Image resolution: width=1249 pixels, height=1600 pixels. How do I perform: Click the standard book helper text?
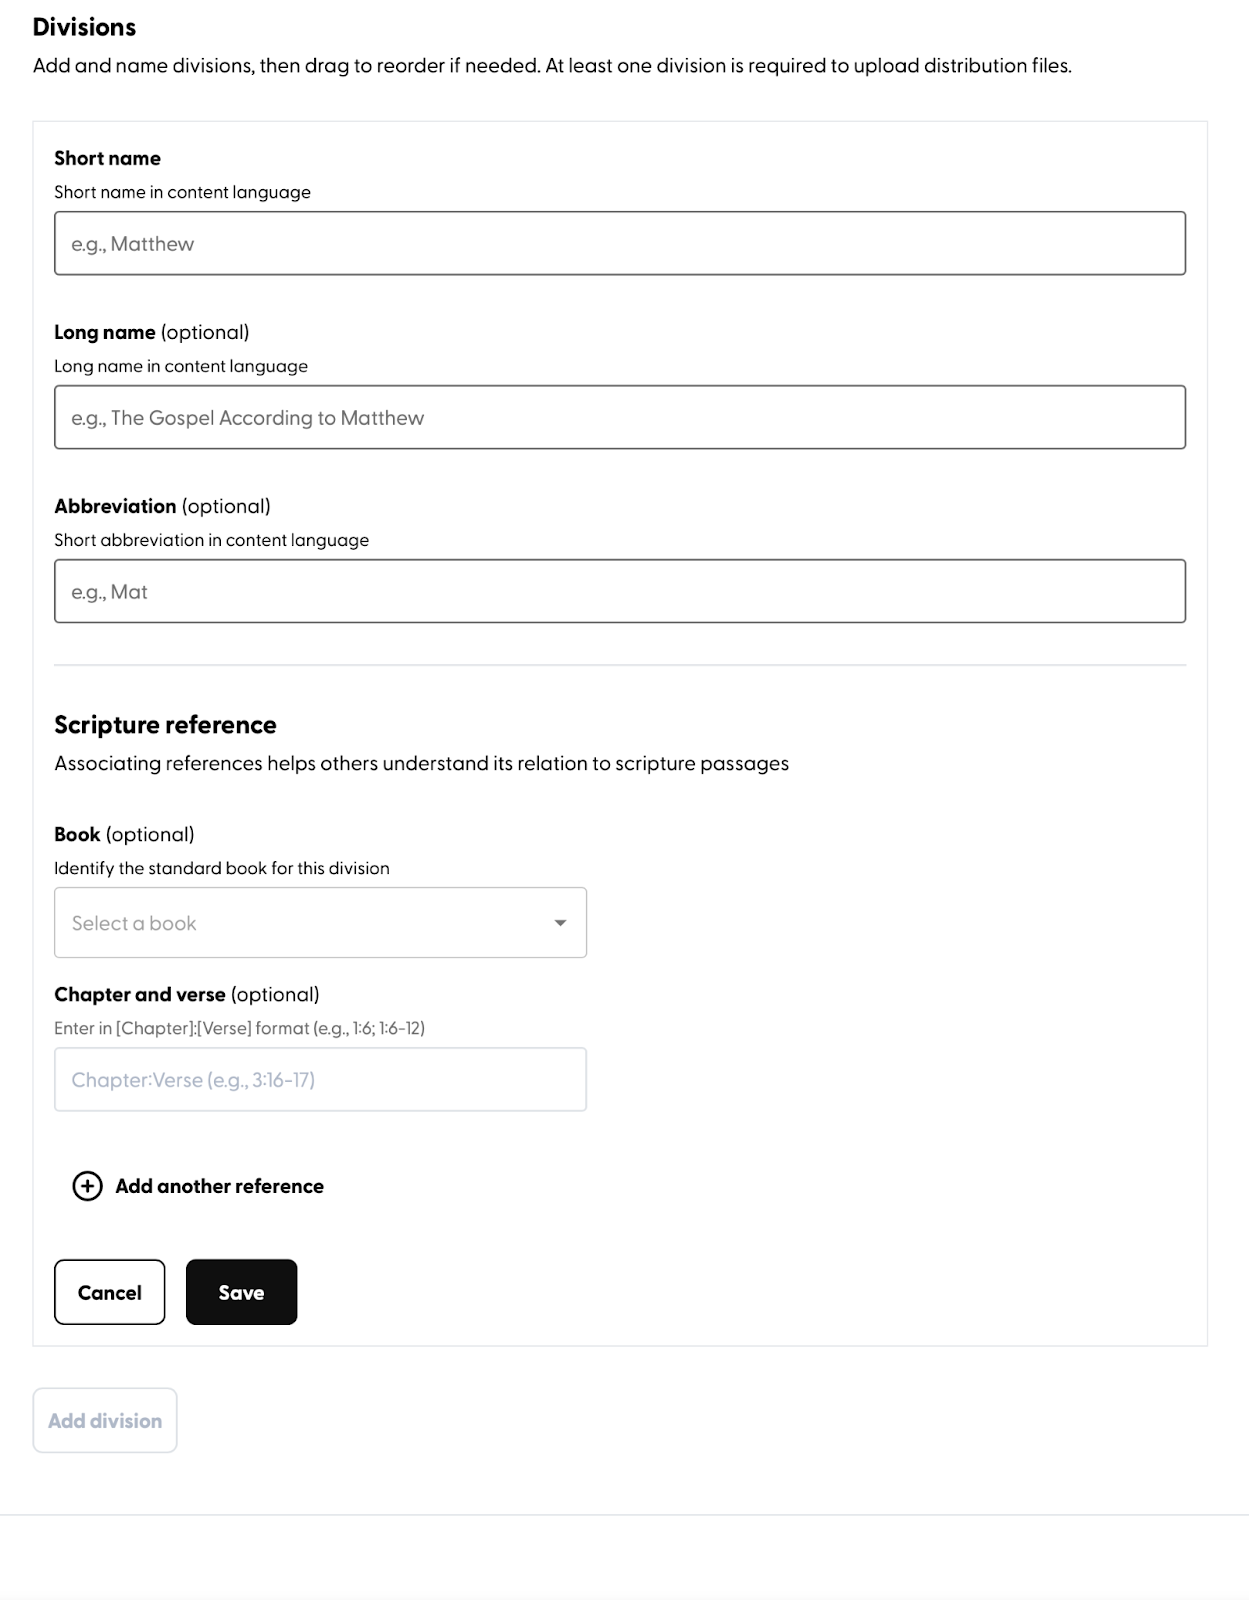[222, 868]
